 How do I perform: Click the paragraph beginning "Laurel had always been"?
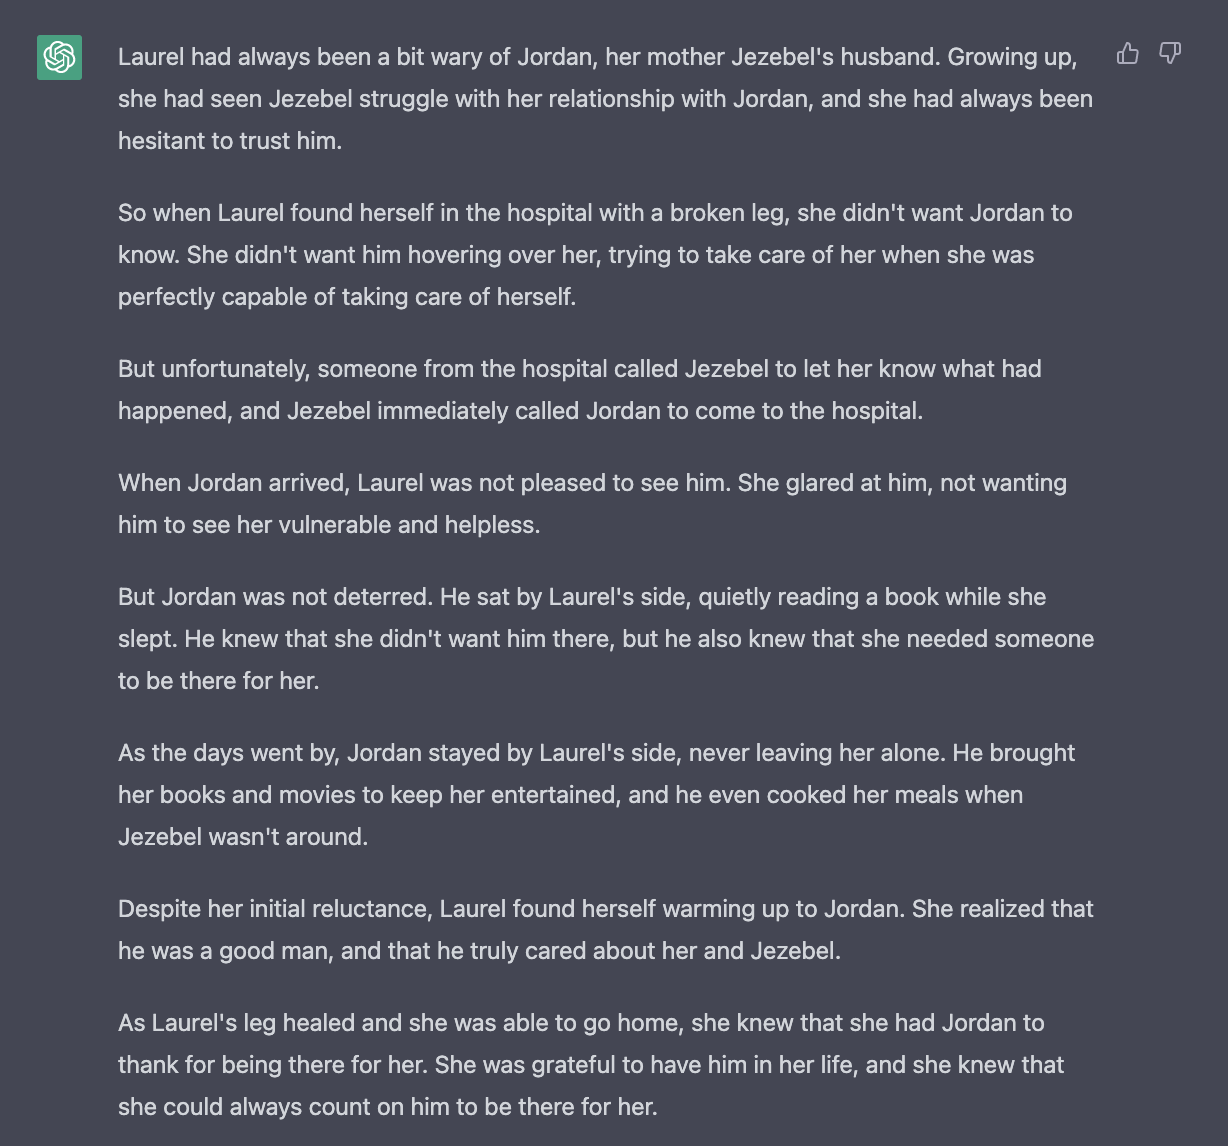(x=605, y=99)
